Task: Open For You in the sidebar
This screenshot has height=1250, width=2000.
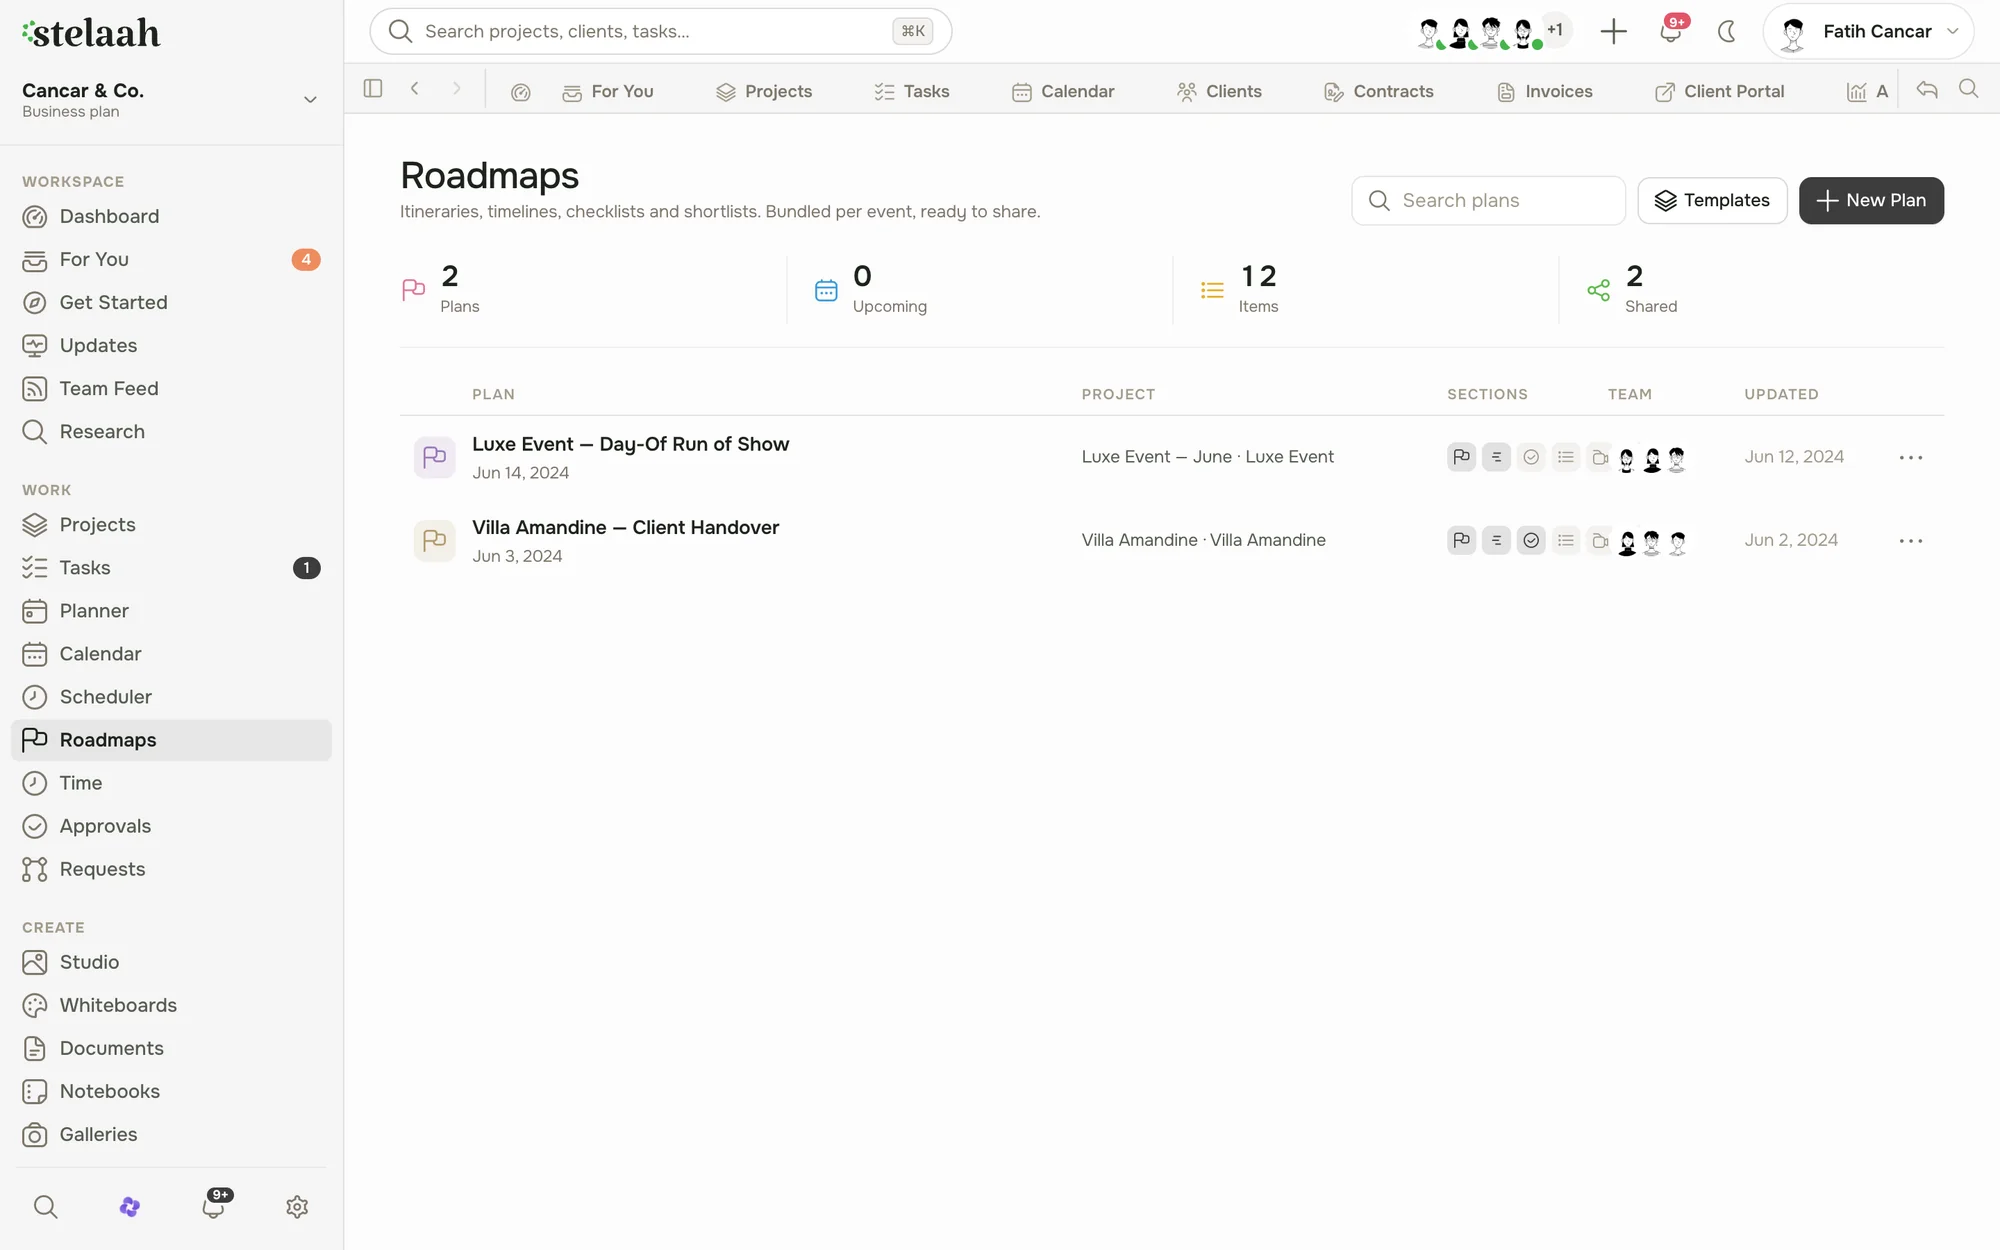Action: (171, 259)
